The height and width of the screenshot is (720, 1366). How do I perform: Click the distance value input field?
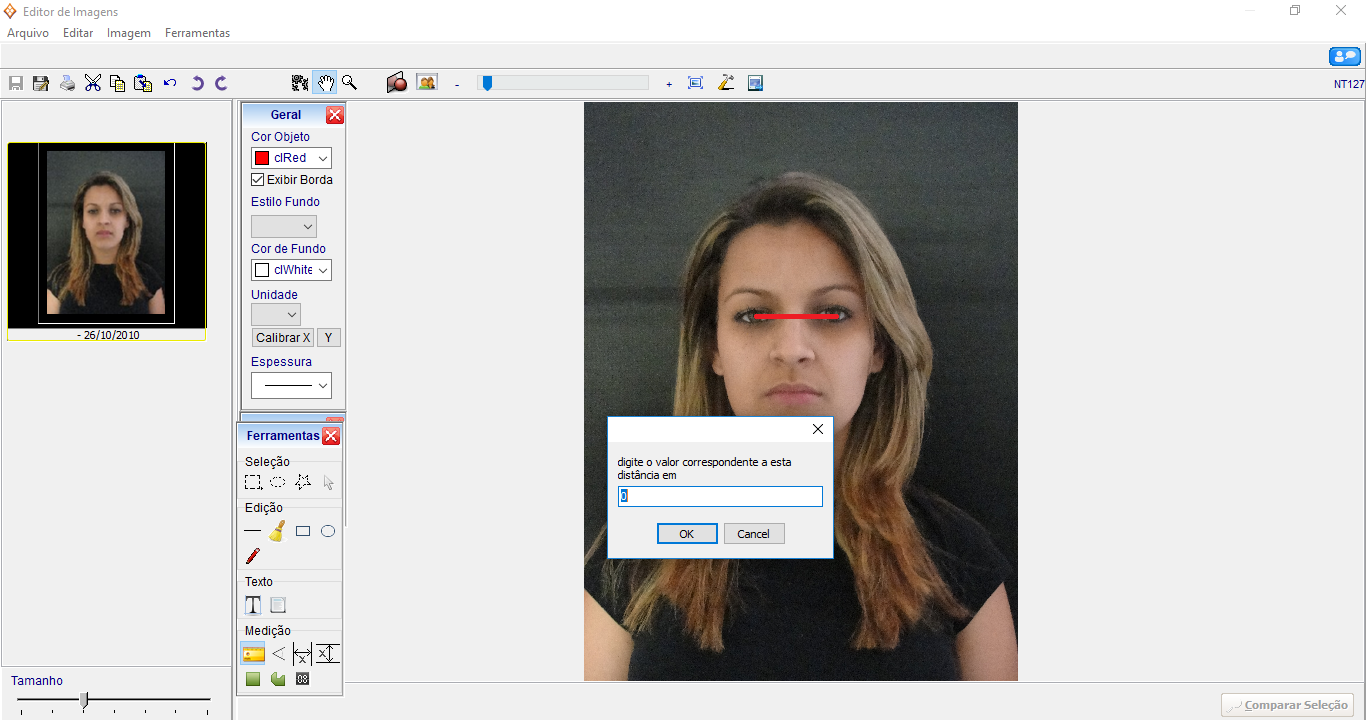click(x=720, y=496)
